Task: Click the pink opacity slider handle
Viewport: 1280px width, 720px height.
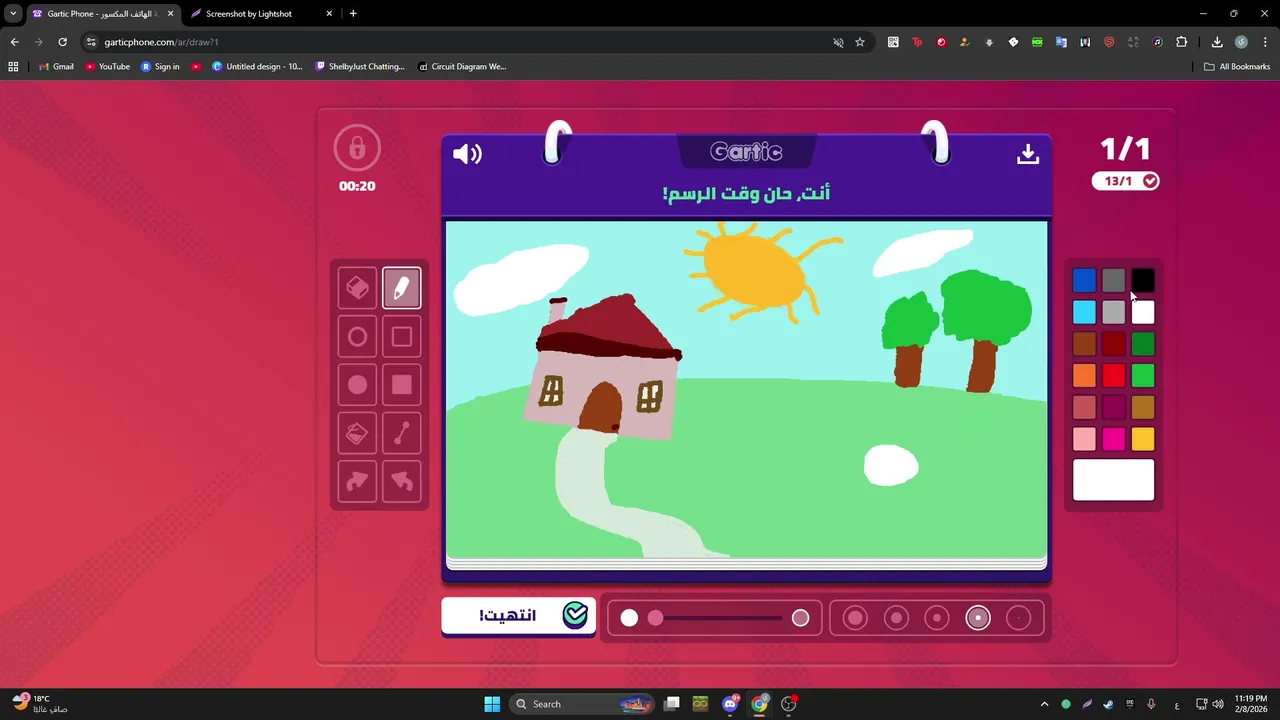Action: 655,618
